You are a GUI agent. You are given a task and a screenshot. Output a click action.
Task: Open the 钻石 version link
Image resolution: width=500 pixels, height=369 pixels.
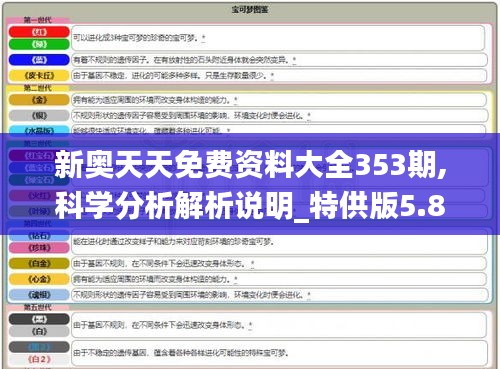pos(39,236)
